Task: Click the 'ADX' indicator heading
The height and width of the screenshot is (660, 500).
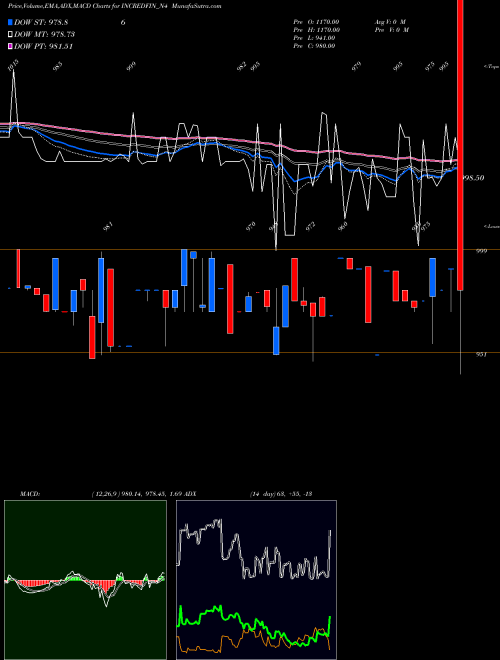Action: pos(190,494)
